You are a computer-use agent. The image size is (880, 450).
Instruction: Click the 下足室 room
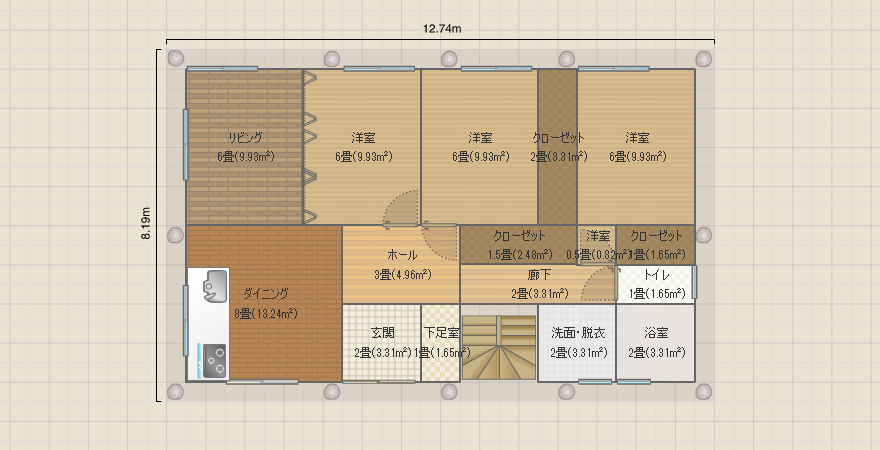pyautogui.click(x=441, y=343)
